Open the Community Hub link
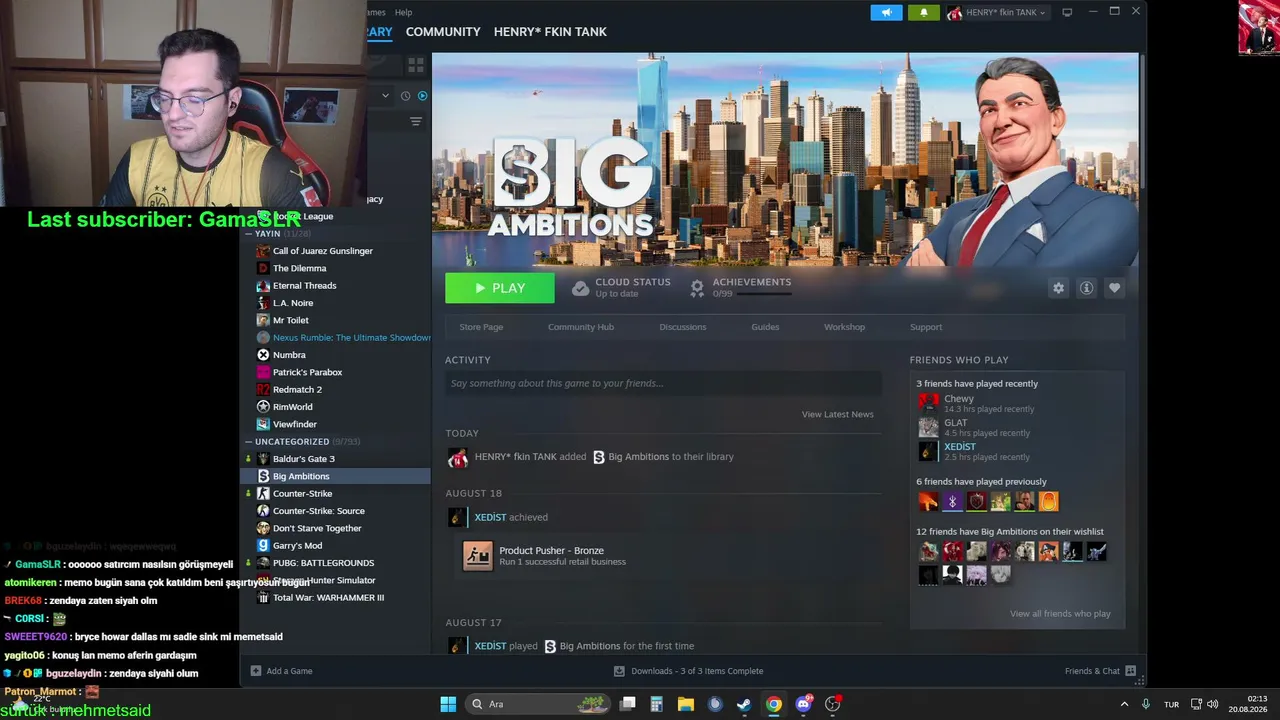The height and width of the screenshot is (720, 1280). pos(581,327)
